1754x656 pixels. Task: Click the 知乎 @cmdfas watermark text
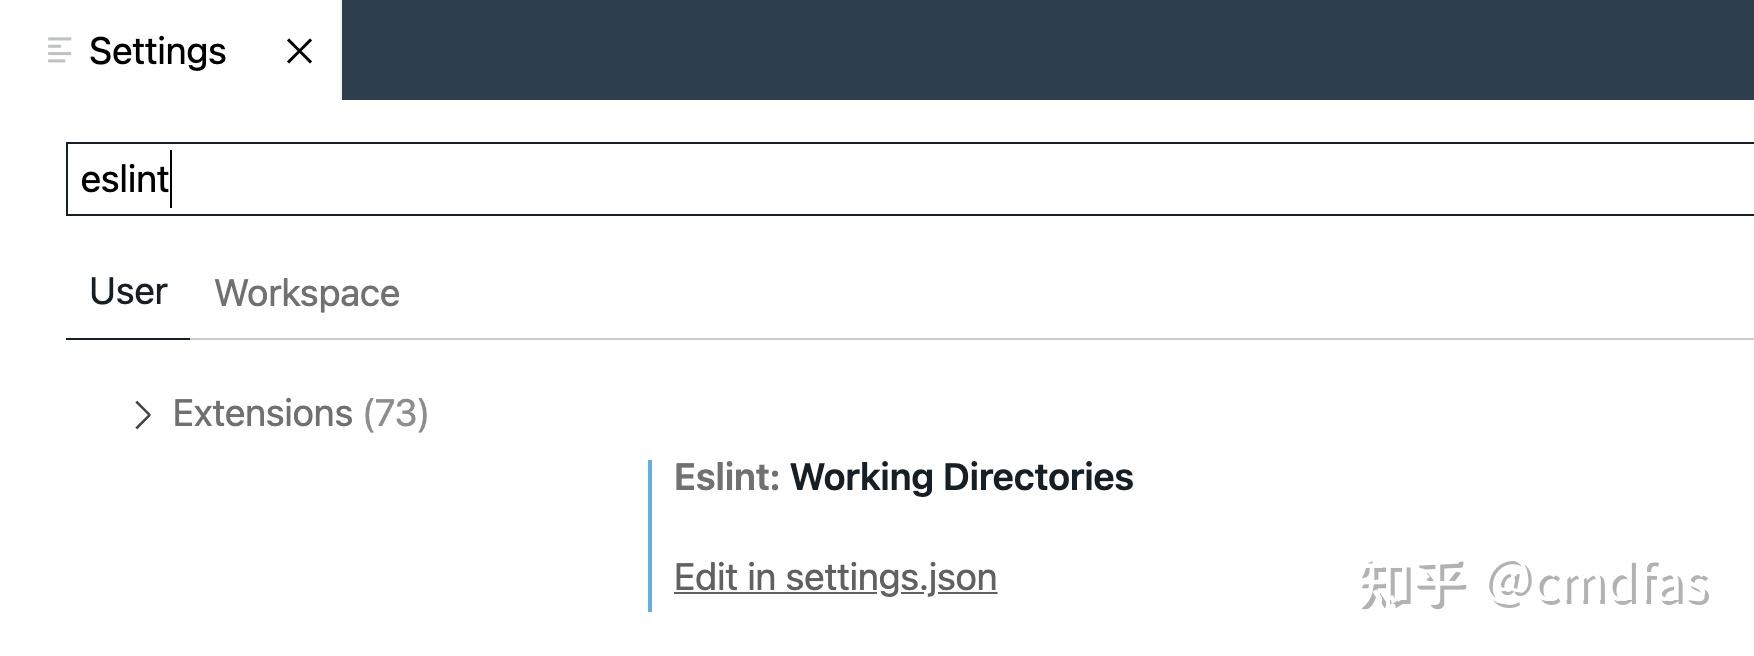click(1534, 585)
